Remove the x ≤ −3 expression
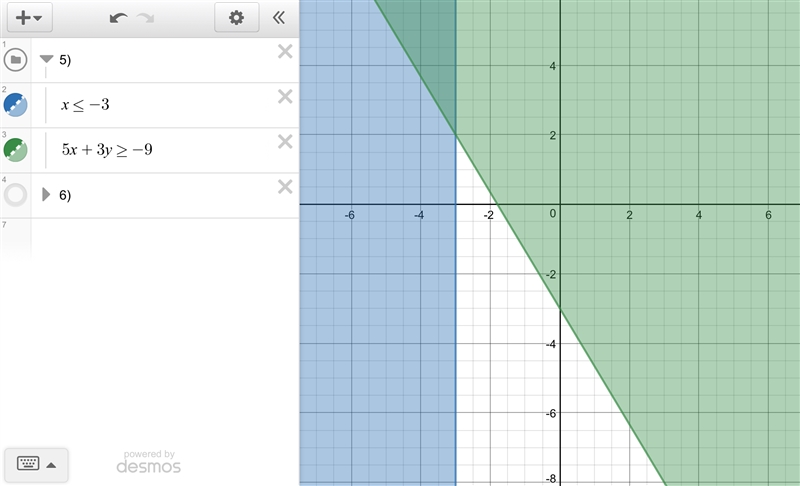 pyautogui.click(x=285, y=96)
